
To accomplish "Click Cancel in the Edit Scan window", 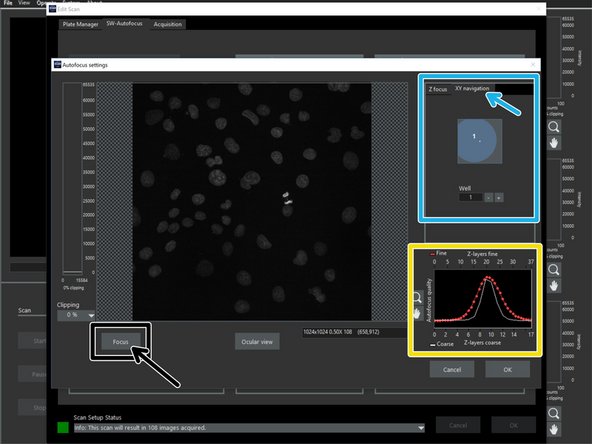I will (458, 426).
